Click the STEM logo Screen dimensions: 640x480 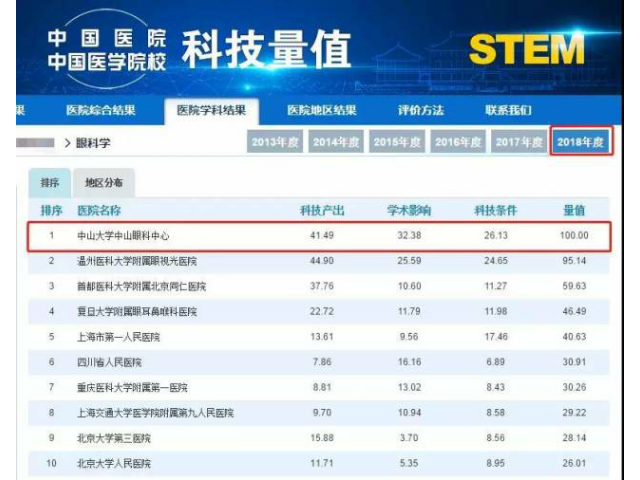(x=527, y=49)
